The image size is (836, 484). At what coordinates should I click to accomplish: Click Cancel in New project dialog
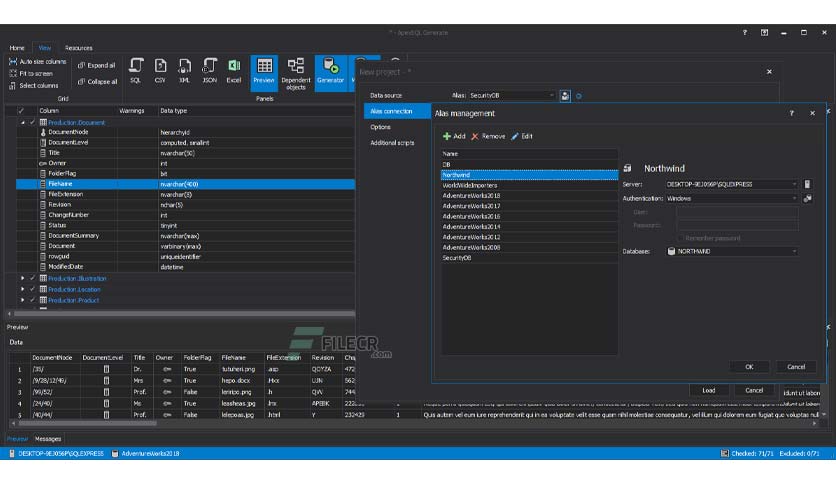tap(754, 390)
